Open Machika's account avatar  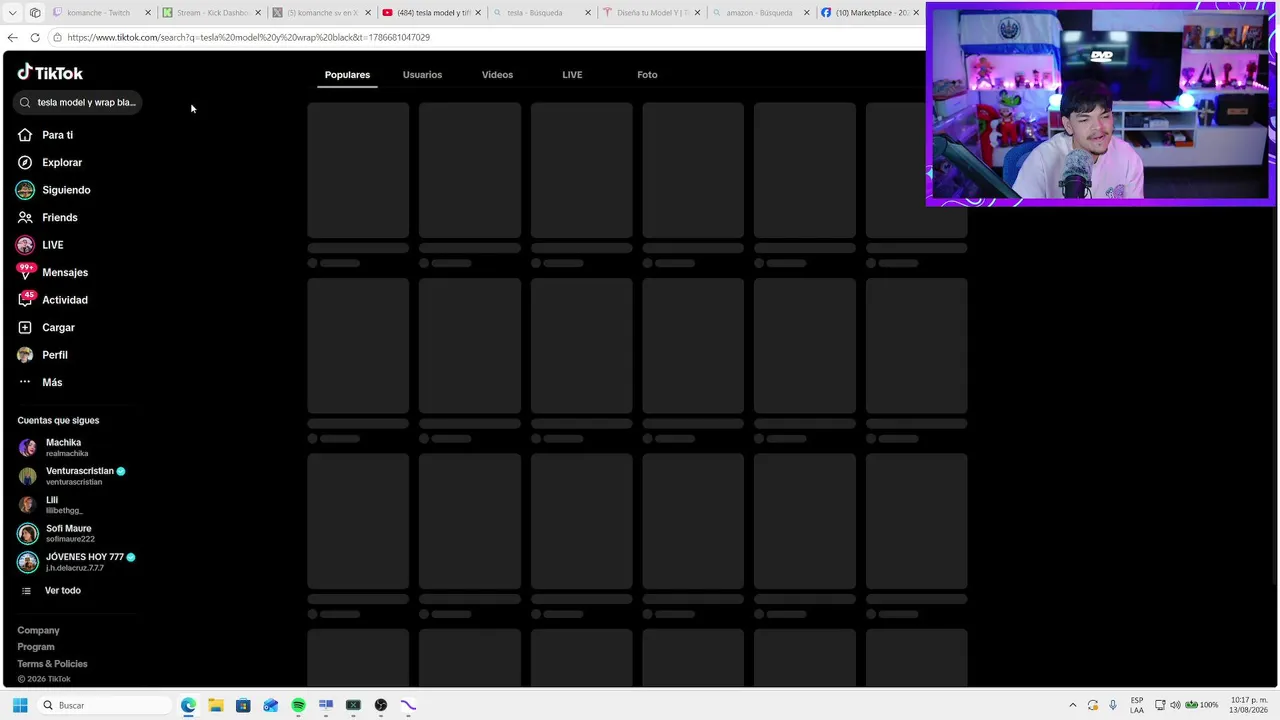tap(28, 447)
